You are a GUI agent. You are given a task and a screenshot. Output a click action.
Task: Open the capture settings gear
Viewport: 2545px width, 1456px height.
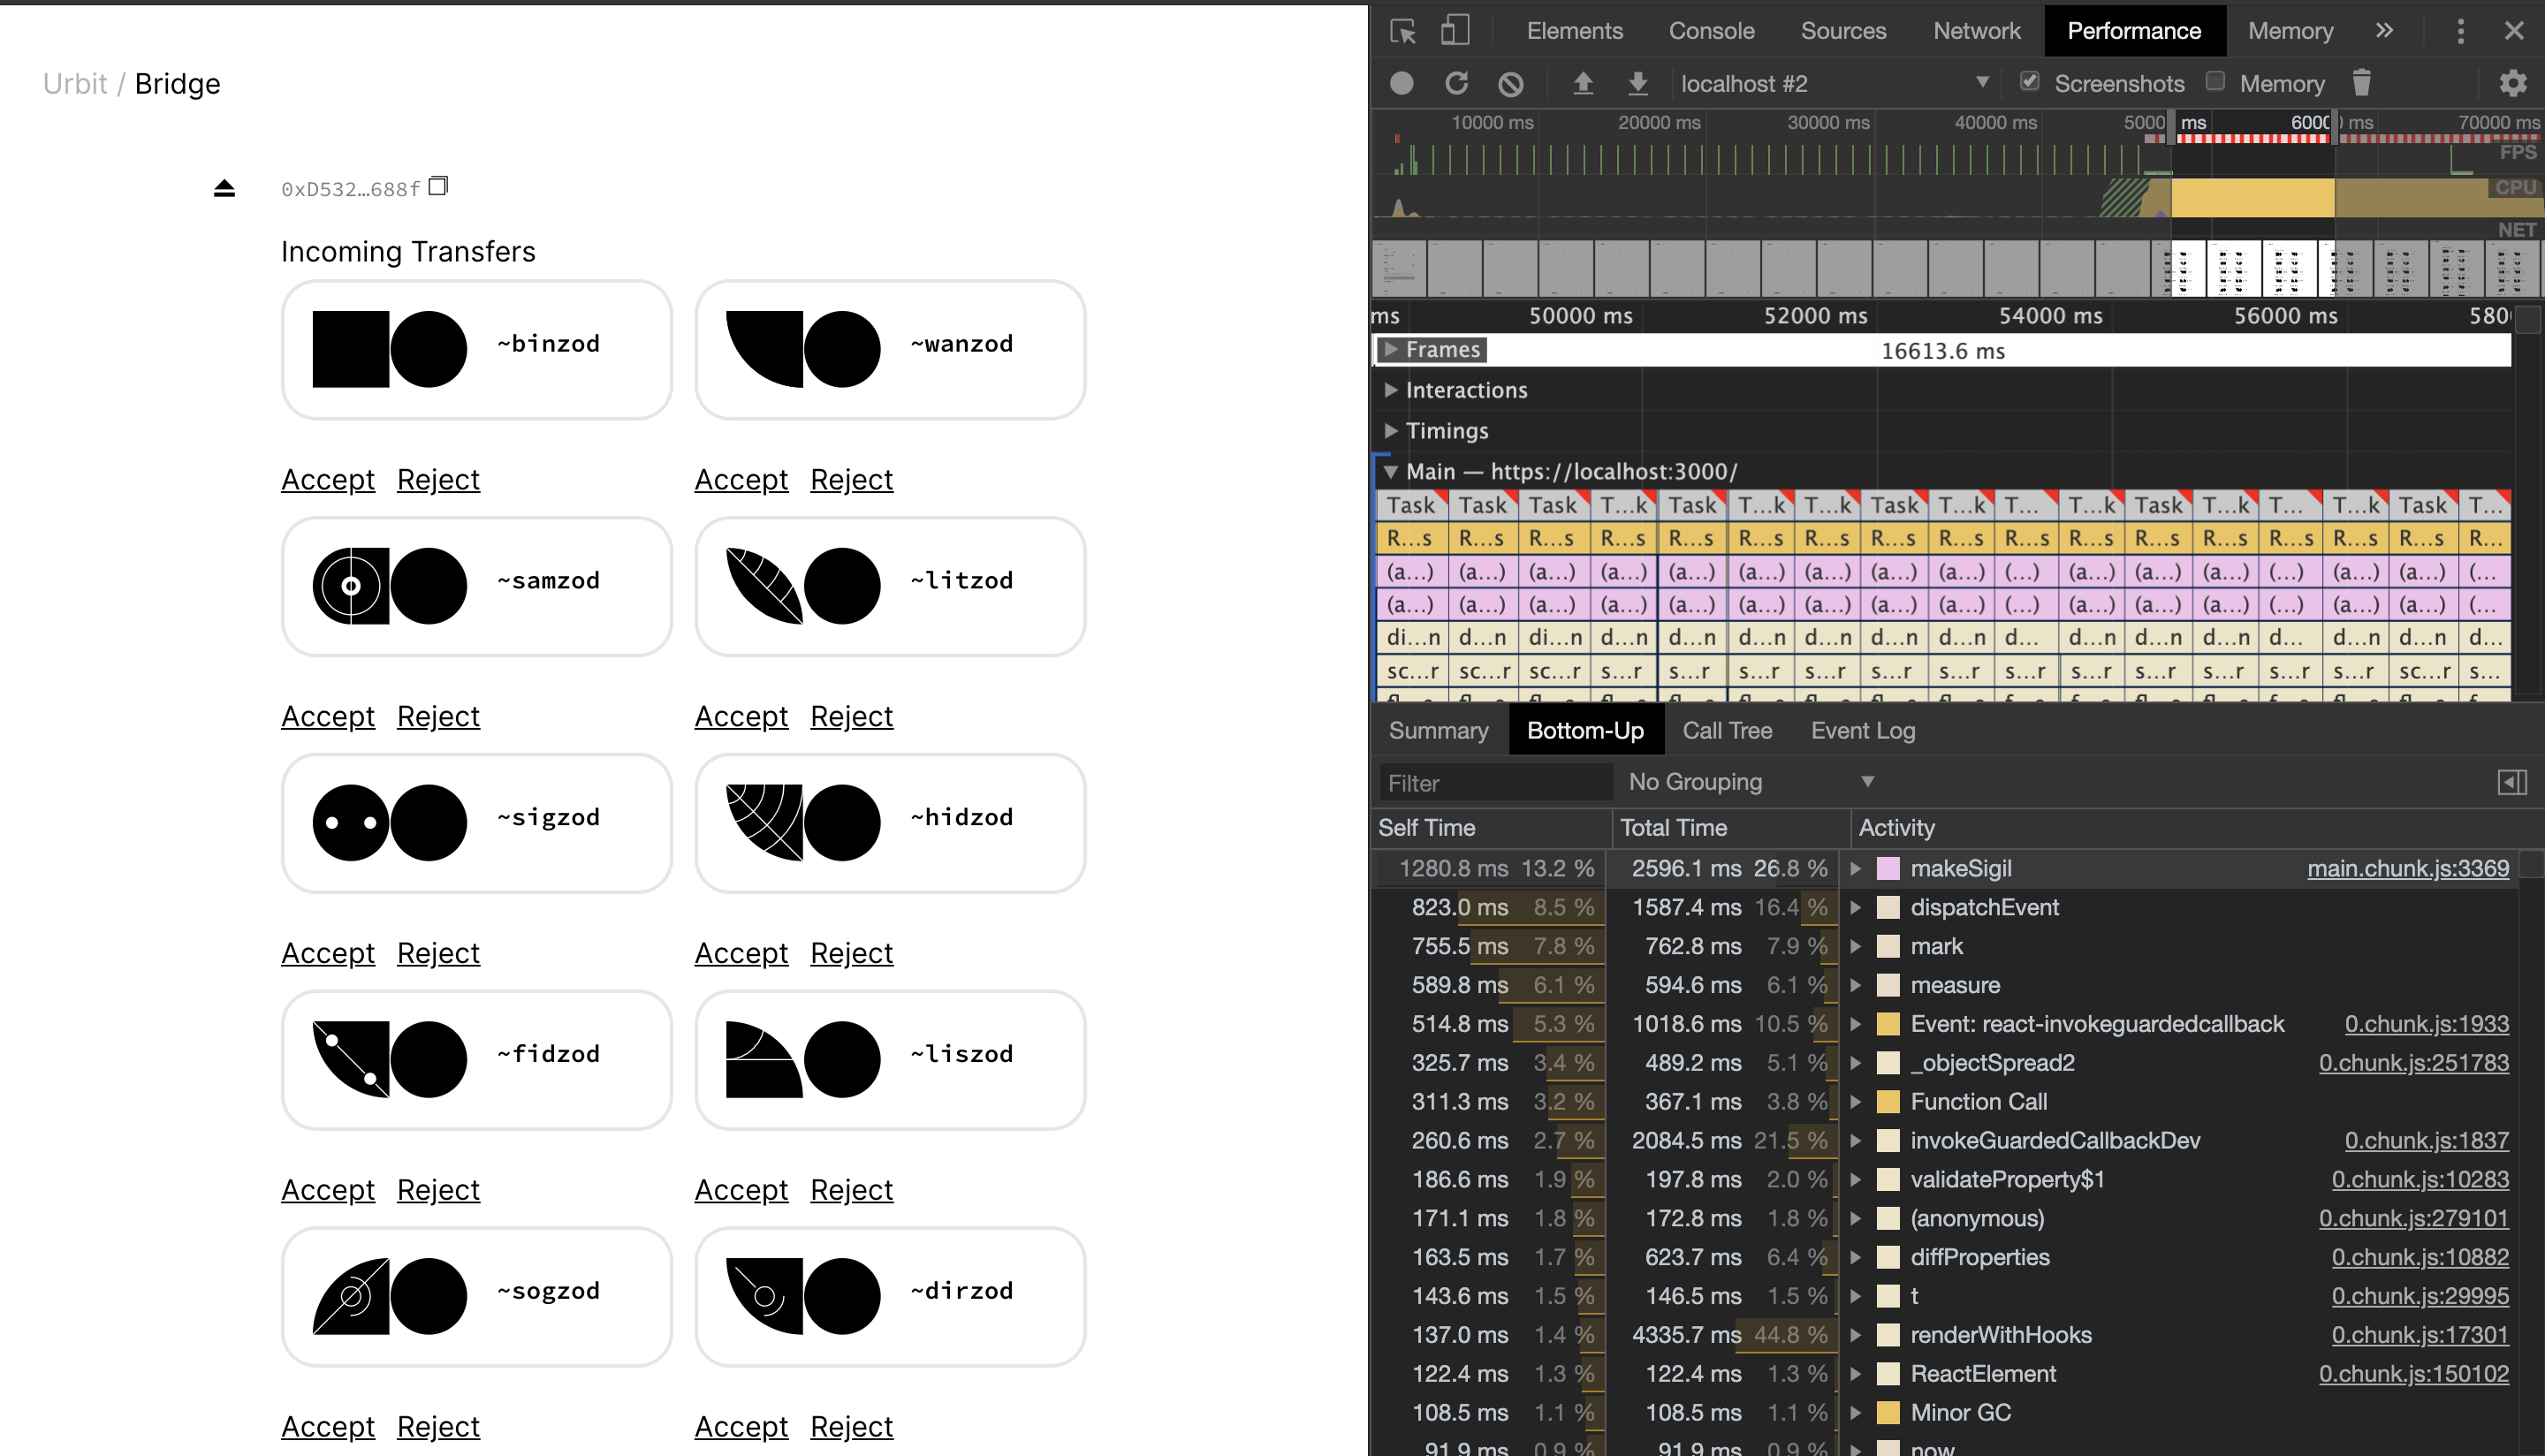coord(2514,84)
